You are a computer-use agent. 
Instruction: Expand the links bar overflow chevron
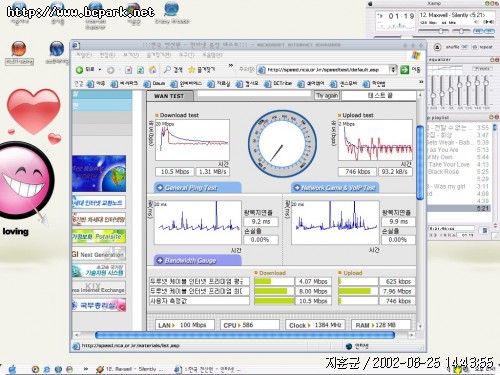[421, 82]
